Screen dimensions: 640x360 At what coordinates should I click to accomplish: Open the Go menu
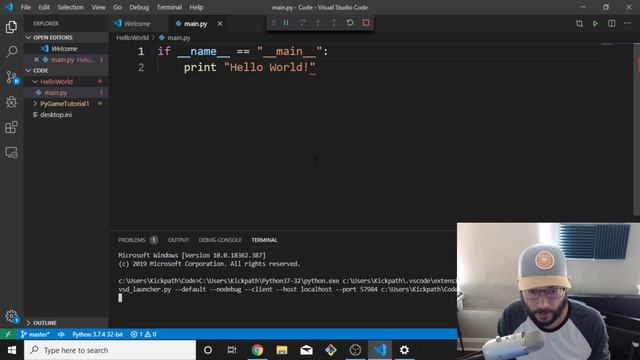point(118,7)
